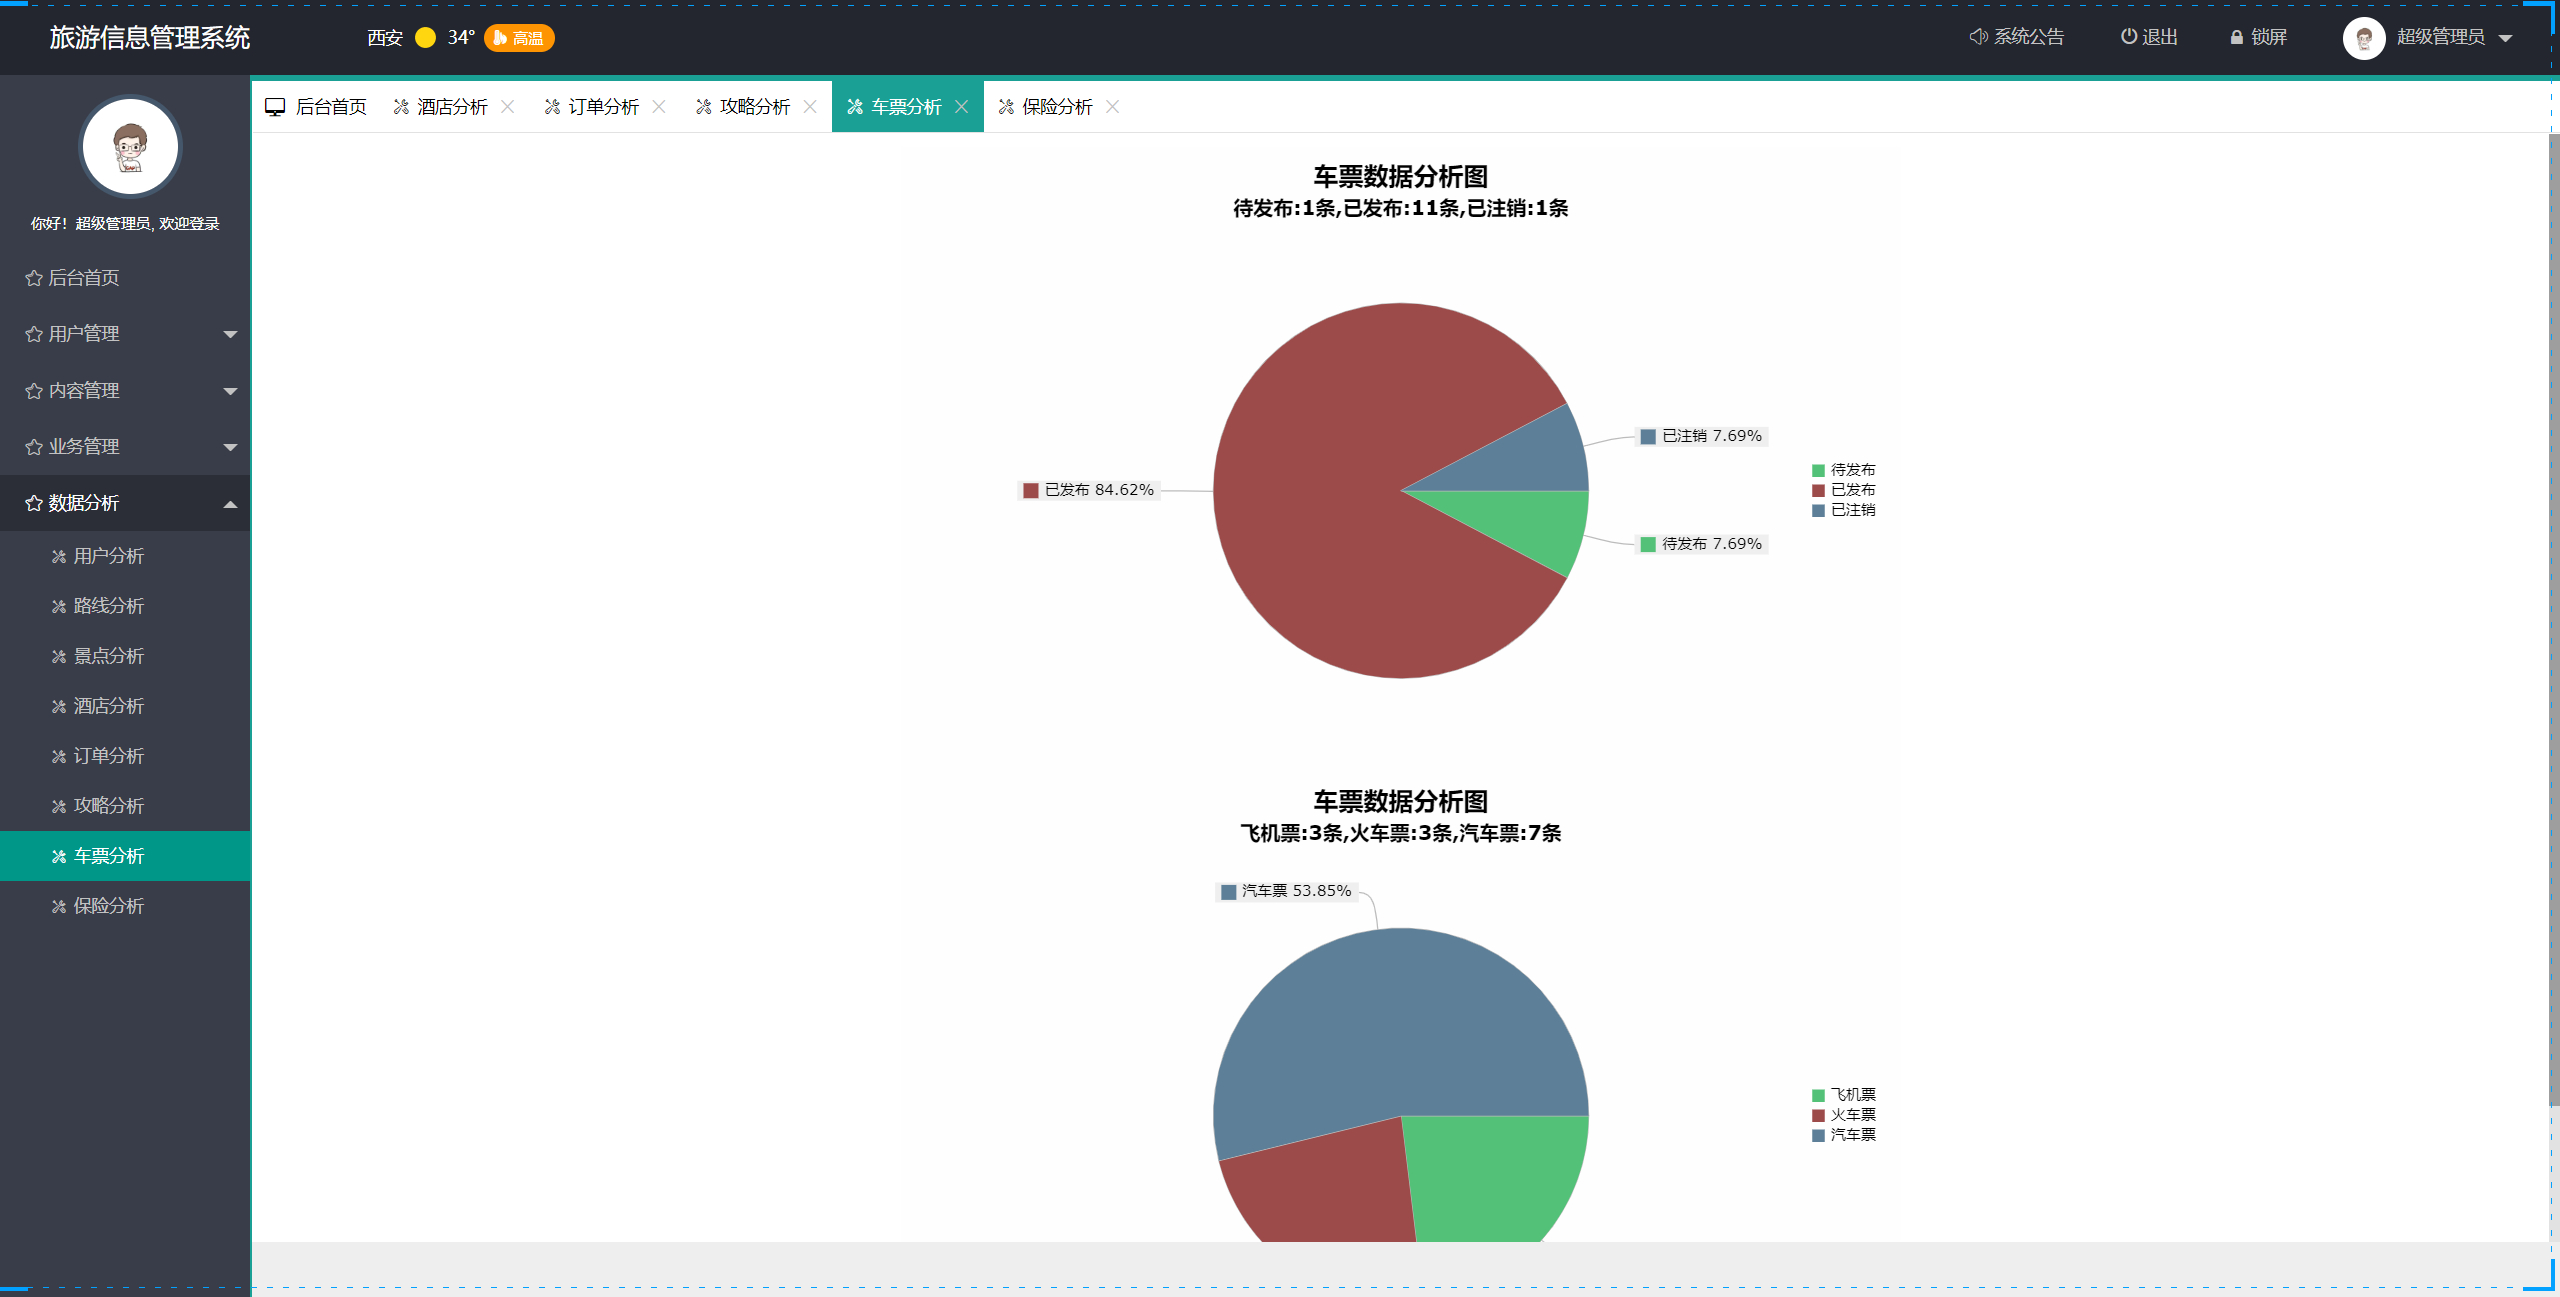Click the 后台首页 monitor tab icon

(275, 107)
